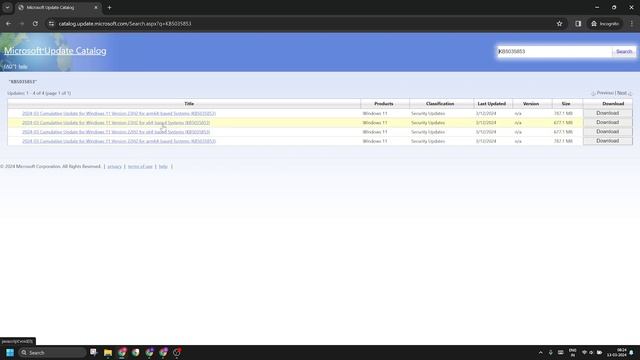Open the help link in footer

tap(163, 167)
